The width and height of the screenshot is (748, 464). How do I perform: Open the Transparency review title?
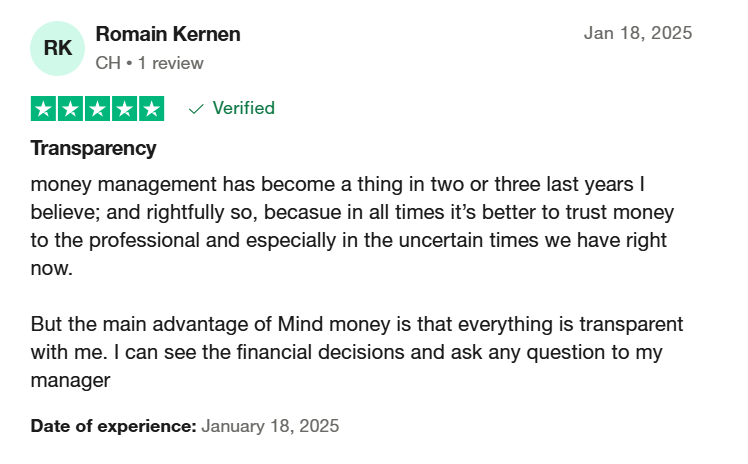94,148
